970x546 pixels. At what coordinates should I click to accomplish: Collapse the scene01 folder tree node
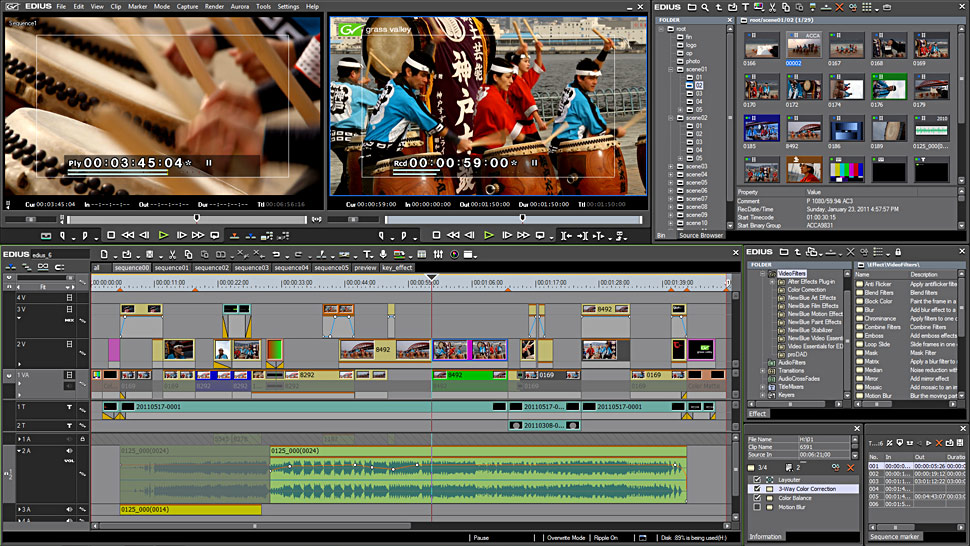pyautogui.click(x=671, y=70)
